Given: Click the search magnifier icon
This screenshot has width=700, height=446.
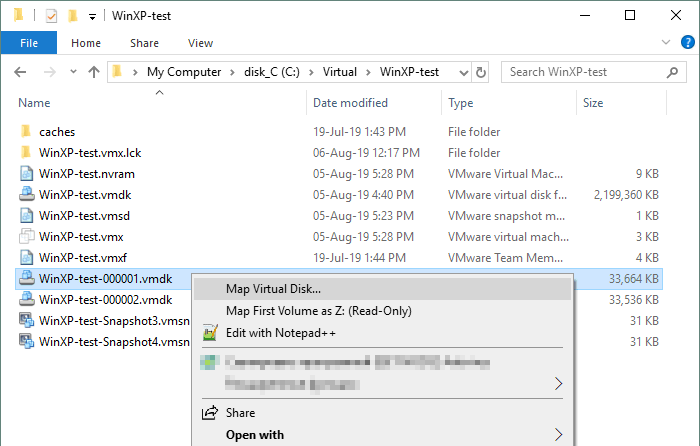Looking at the screenshot, I should tap(672, 72).
